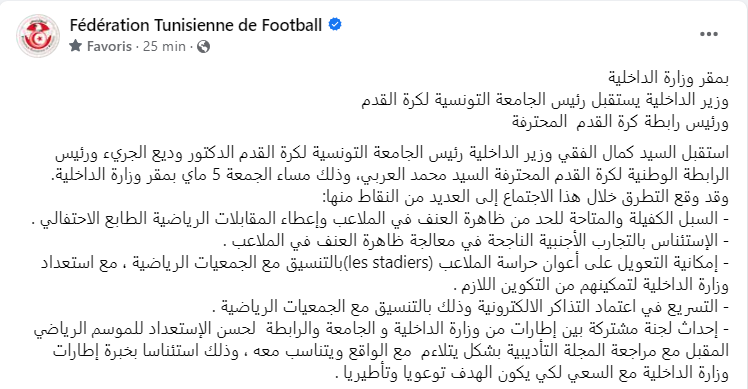
Task: Click the line وقد وقع التطرق خلال هذا الاجتماع
Action: (x=525, y=197)
